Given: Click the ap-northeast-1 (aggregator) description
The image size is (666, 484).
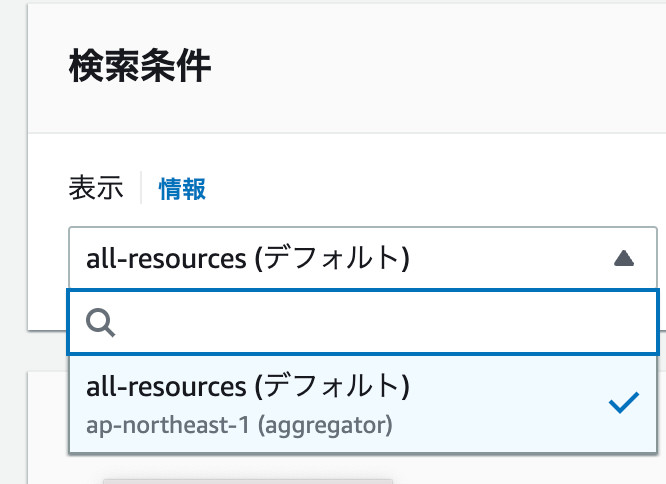Looking at the screenshot, I should 239,425.
